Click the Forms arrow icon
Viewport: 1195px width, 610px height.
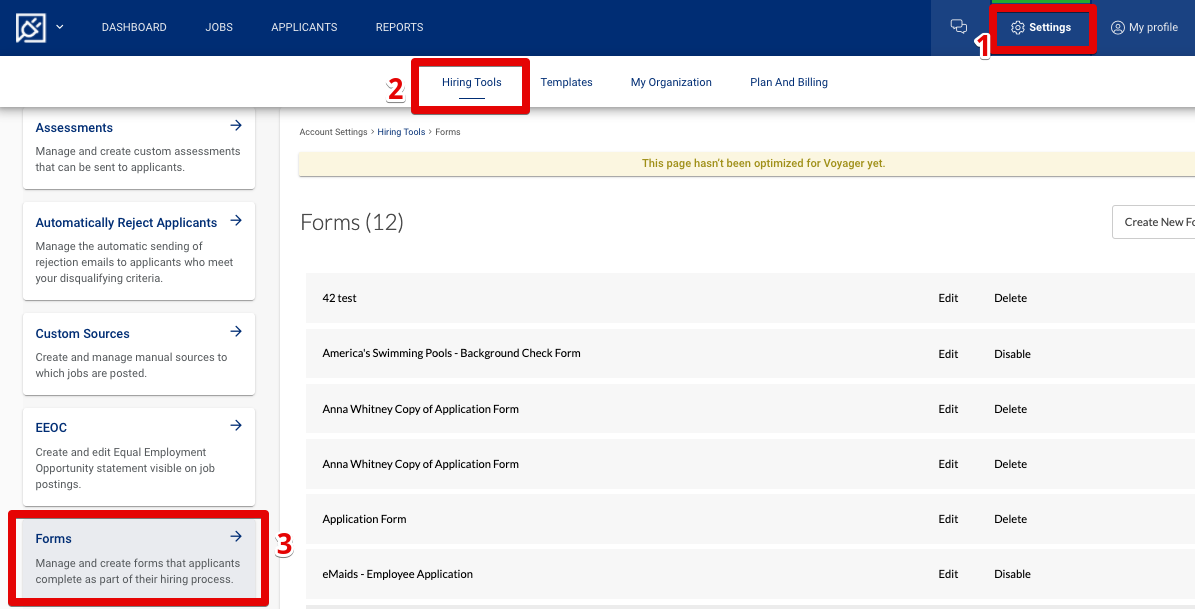[x=236, y=536]
